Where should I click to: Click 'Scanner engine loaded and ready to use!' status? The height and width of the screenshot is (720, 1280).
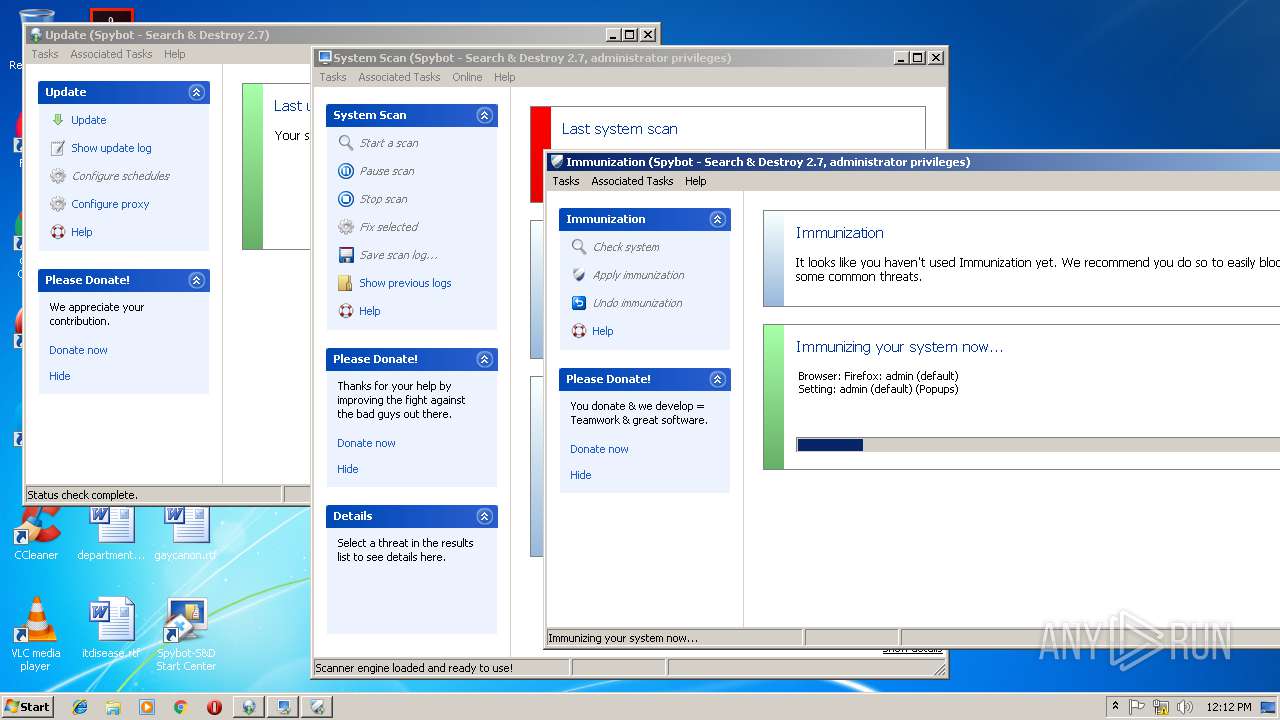[414, 668]
